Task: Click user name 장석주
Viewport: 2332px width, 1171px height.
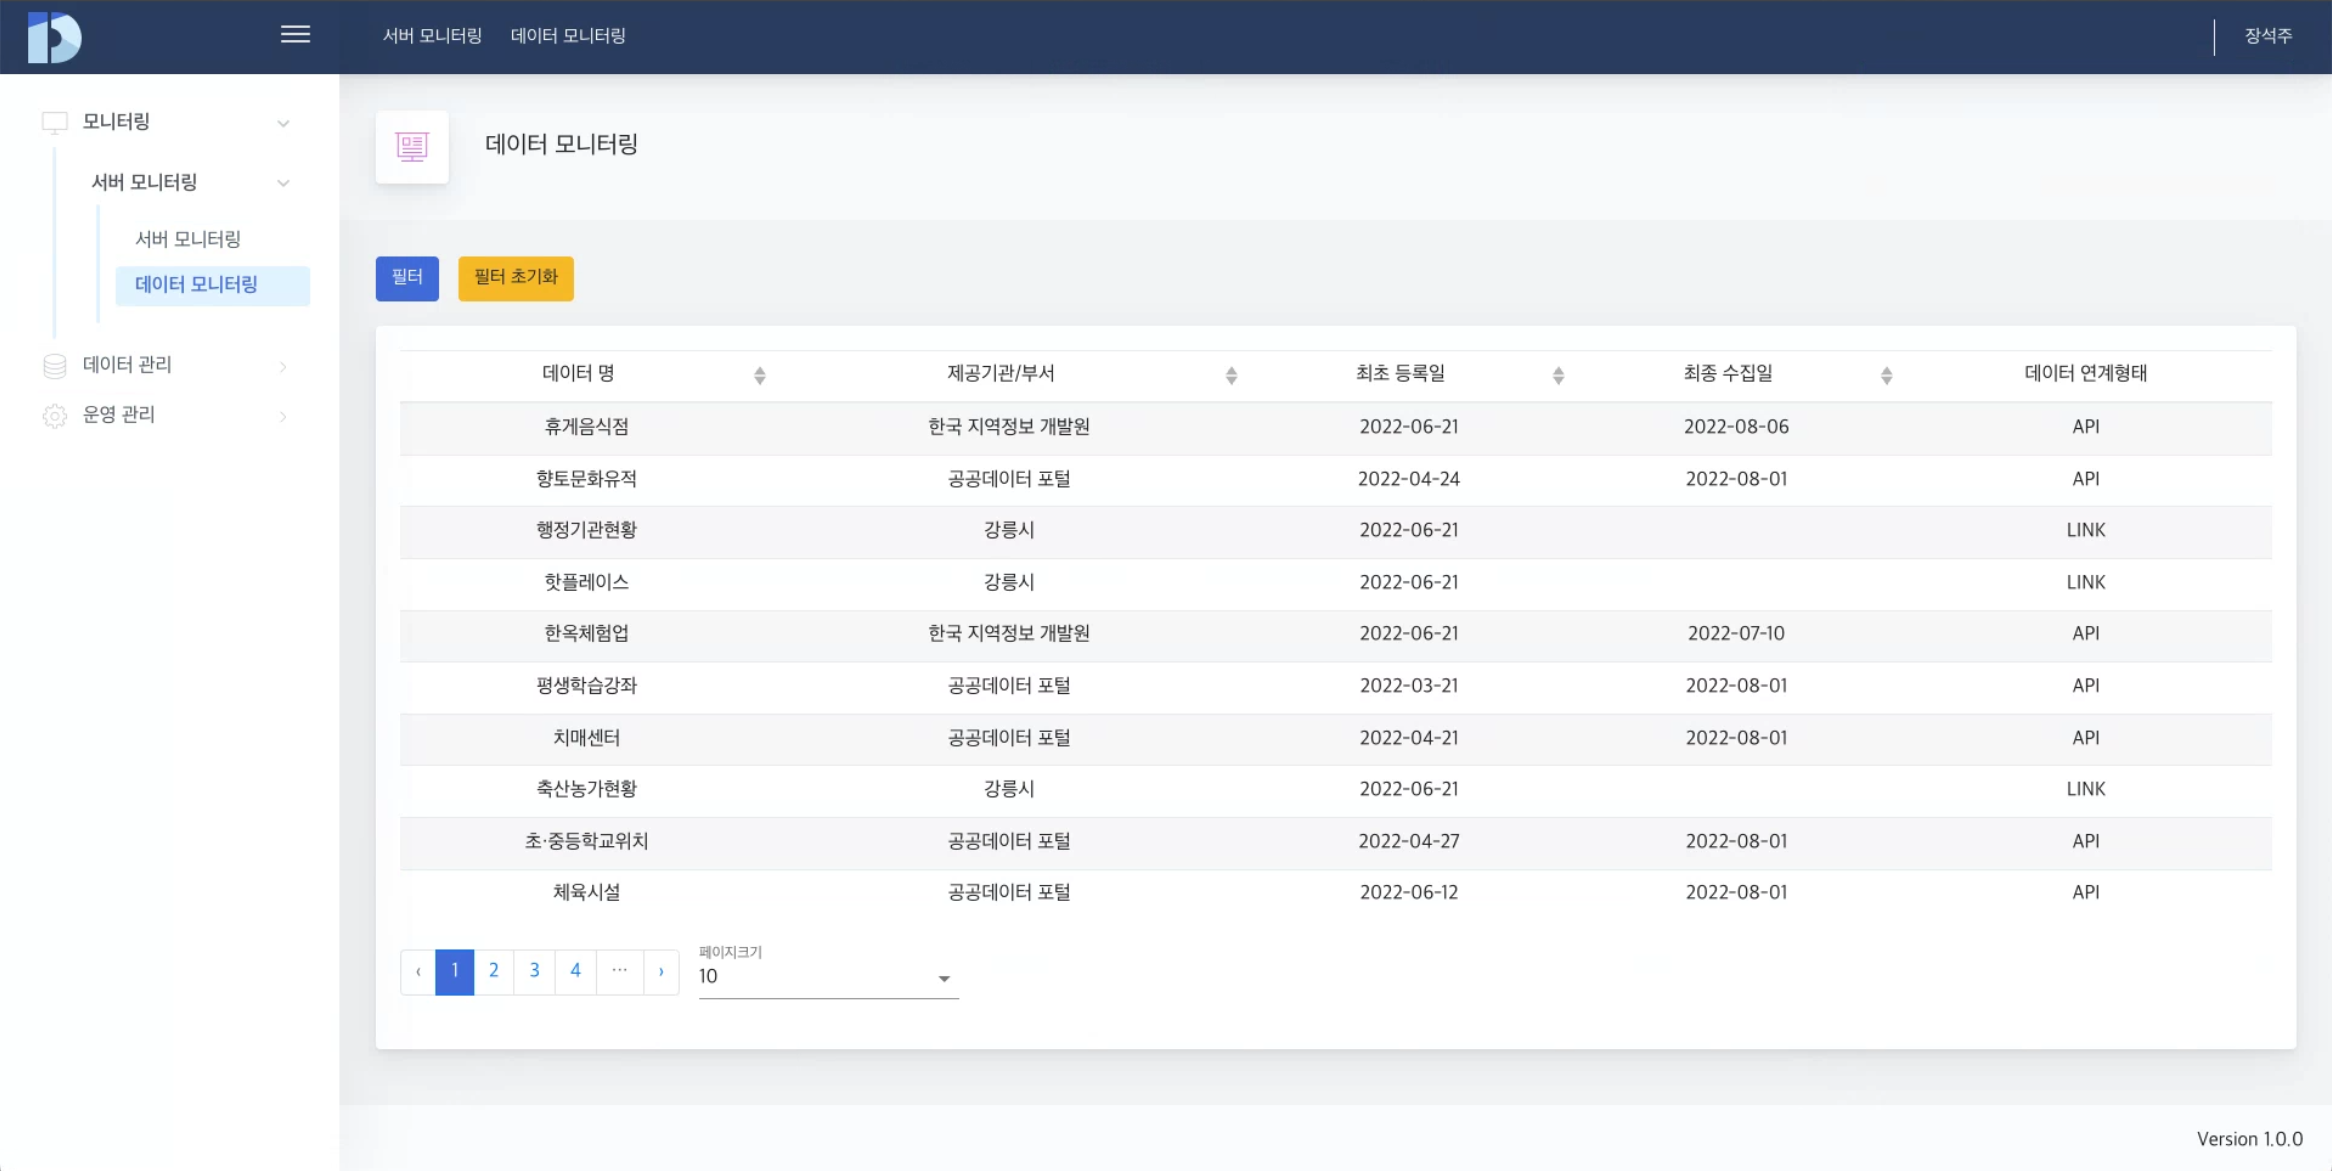Action: [2268, 36]
